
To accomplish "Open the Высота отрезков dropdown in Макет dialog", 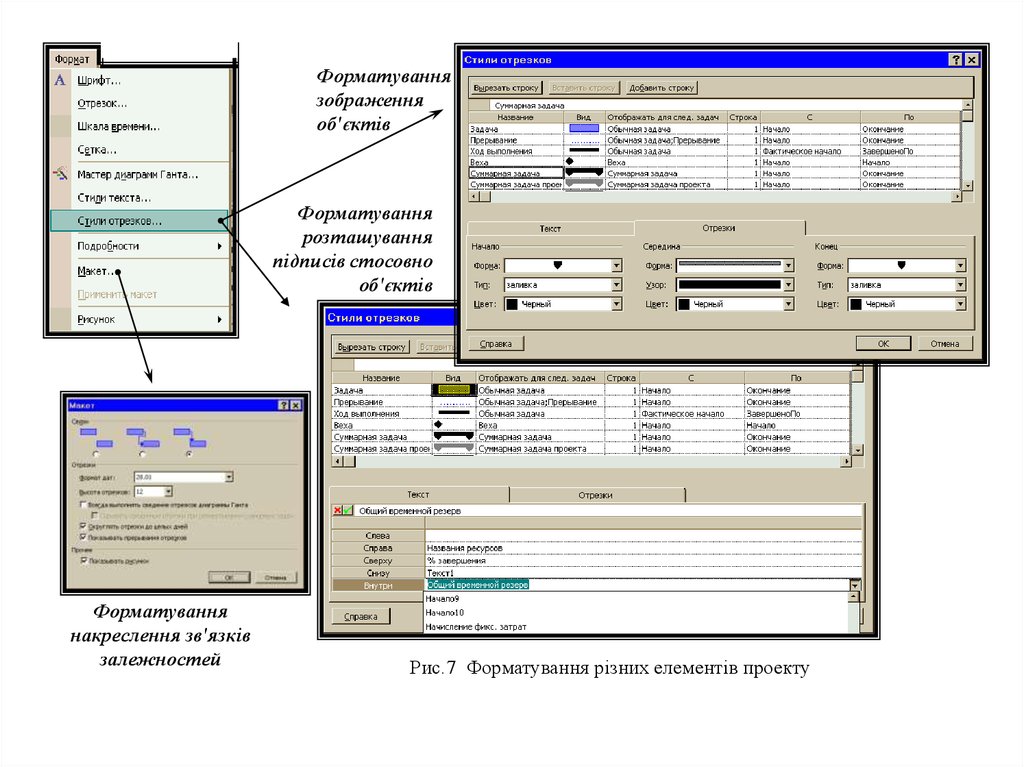I will click(x=168, y=491).
